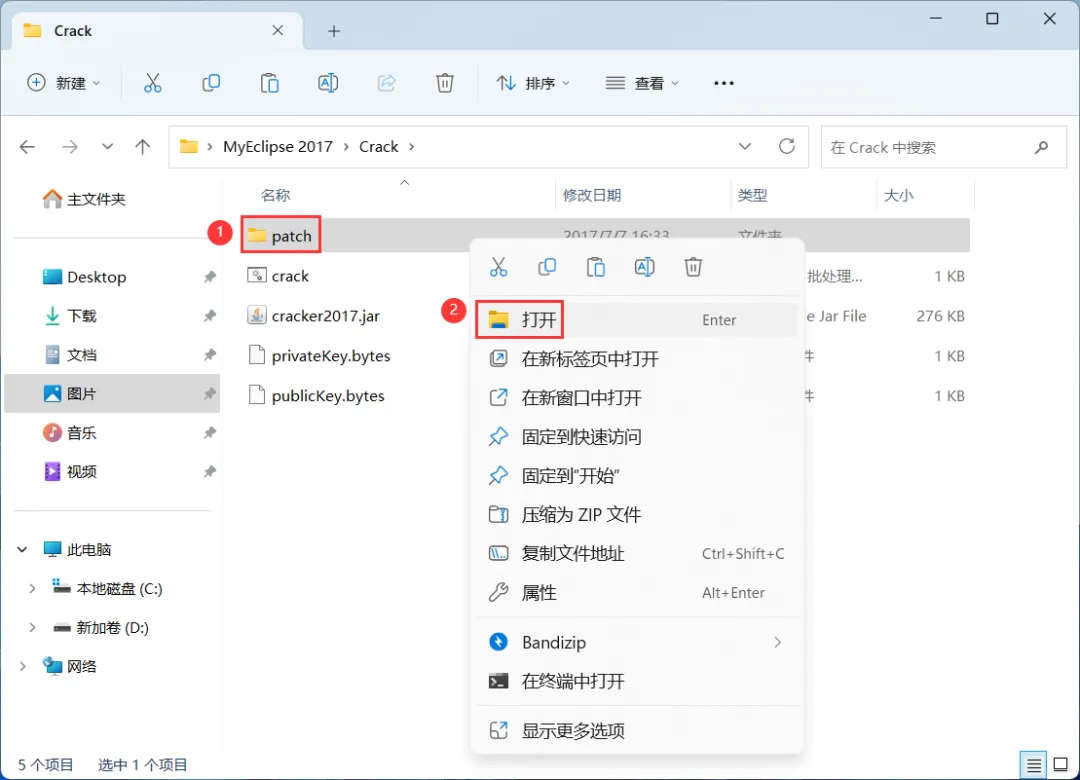Switch to details view icon in status bar
Screen dimensions: 1080x780
tap(1033, 765)
